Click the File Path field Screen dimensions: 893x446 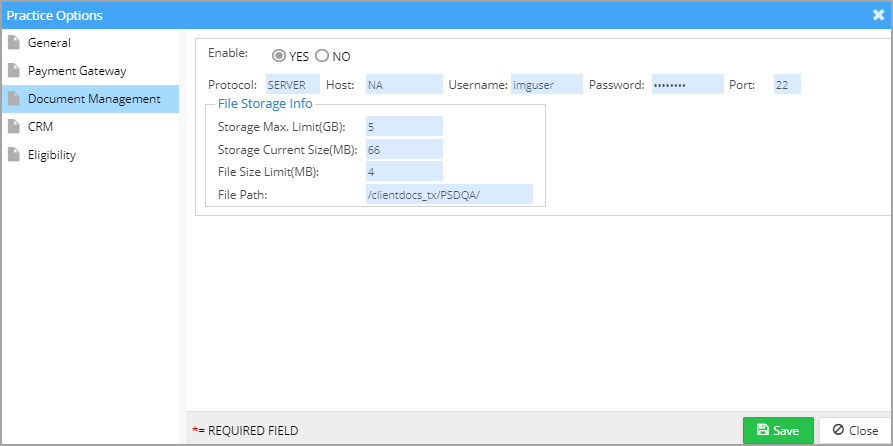click(449, 194)
